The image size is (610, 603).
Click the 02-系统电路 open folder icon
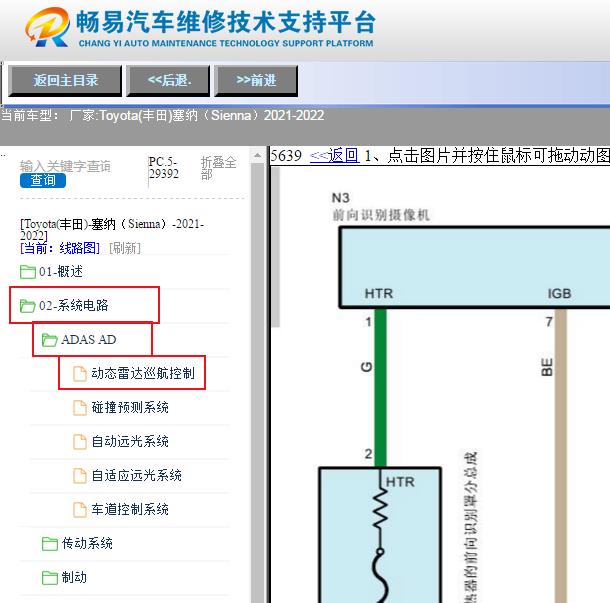pyautogui.click(x=28, y=306)
